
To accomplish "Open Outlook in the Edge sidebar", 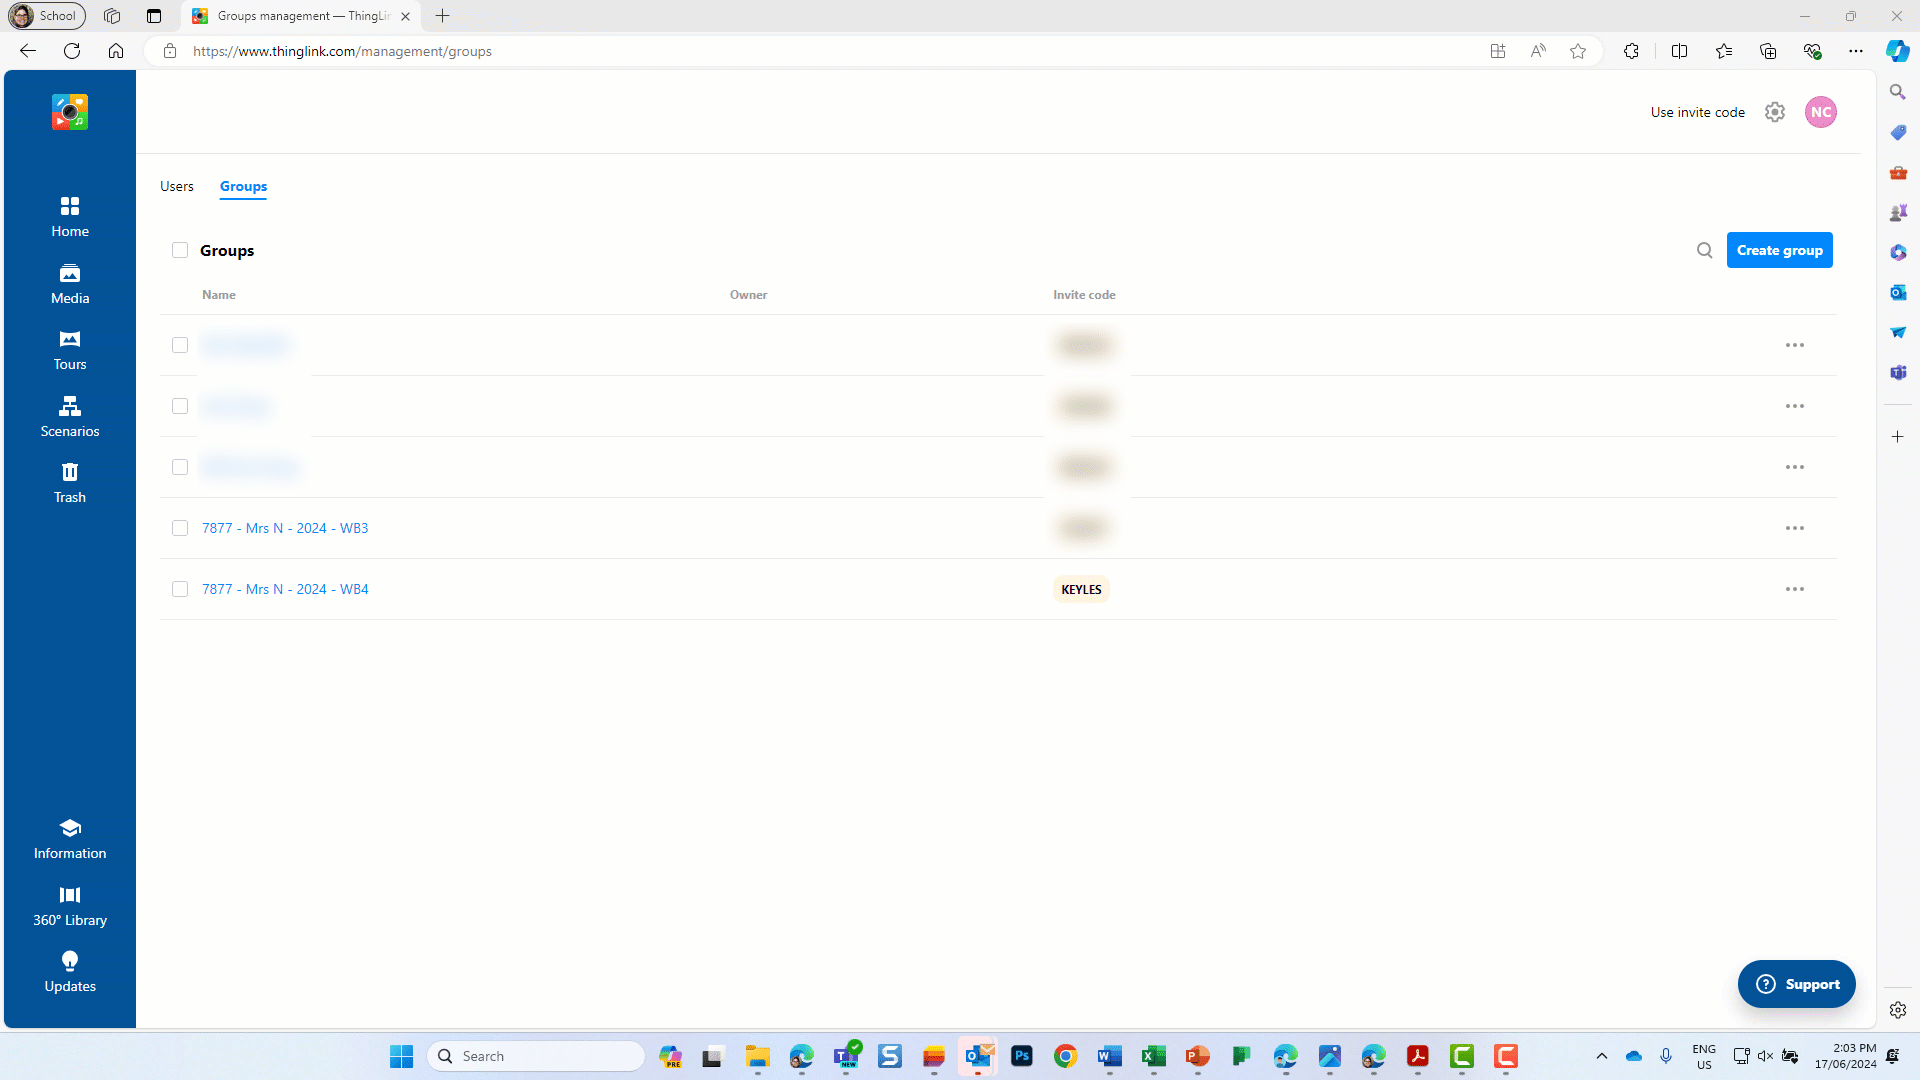I will (1898, 292).
